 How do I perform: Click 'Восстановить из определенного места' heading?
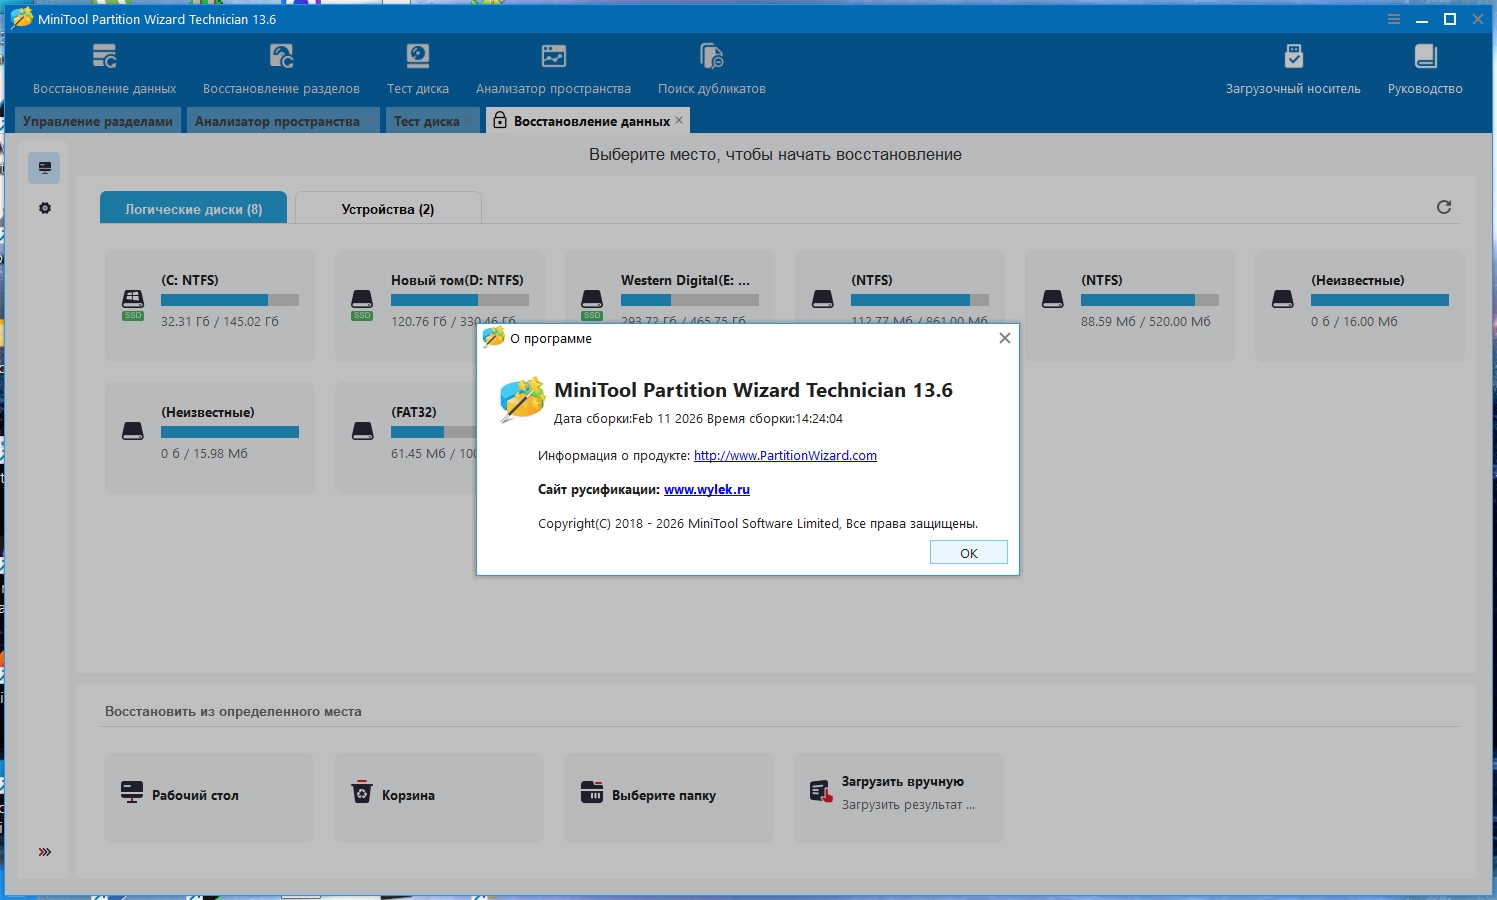[233, 711]
